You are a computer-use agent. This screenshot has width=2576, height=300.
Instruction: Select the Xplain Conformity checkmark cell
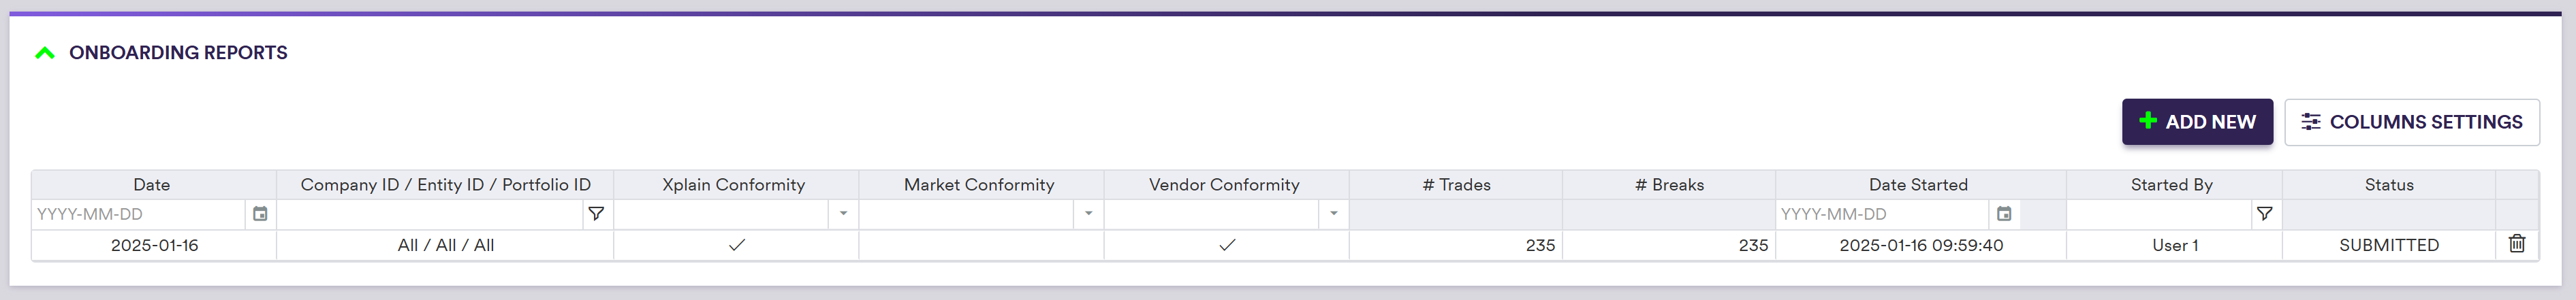pos(737,245)
